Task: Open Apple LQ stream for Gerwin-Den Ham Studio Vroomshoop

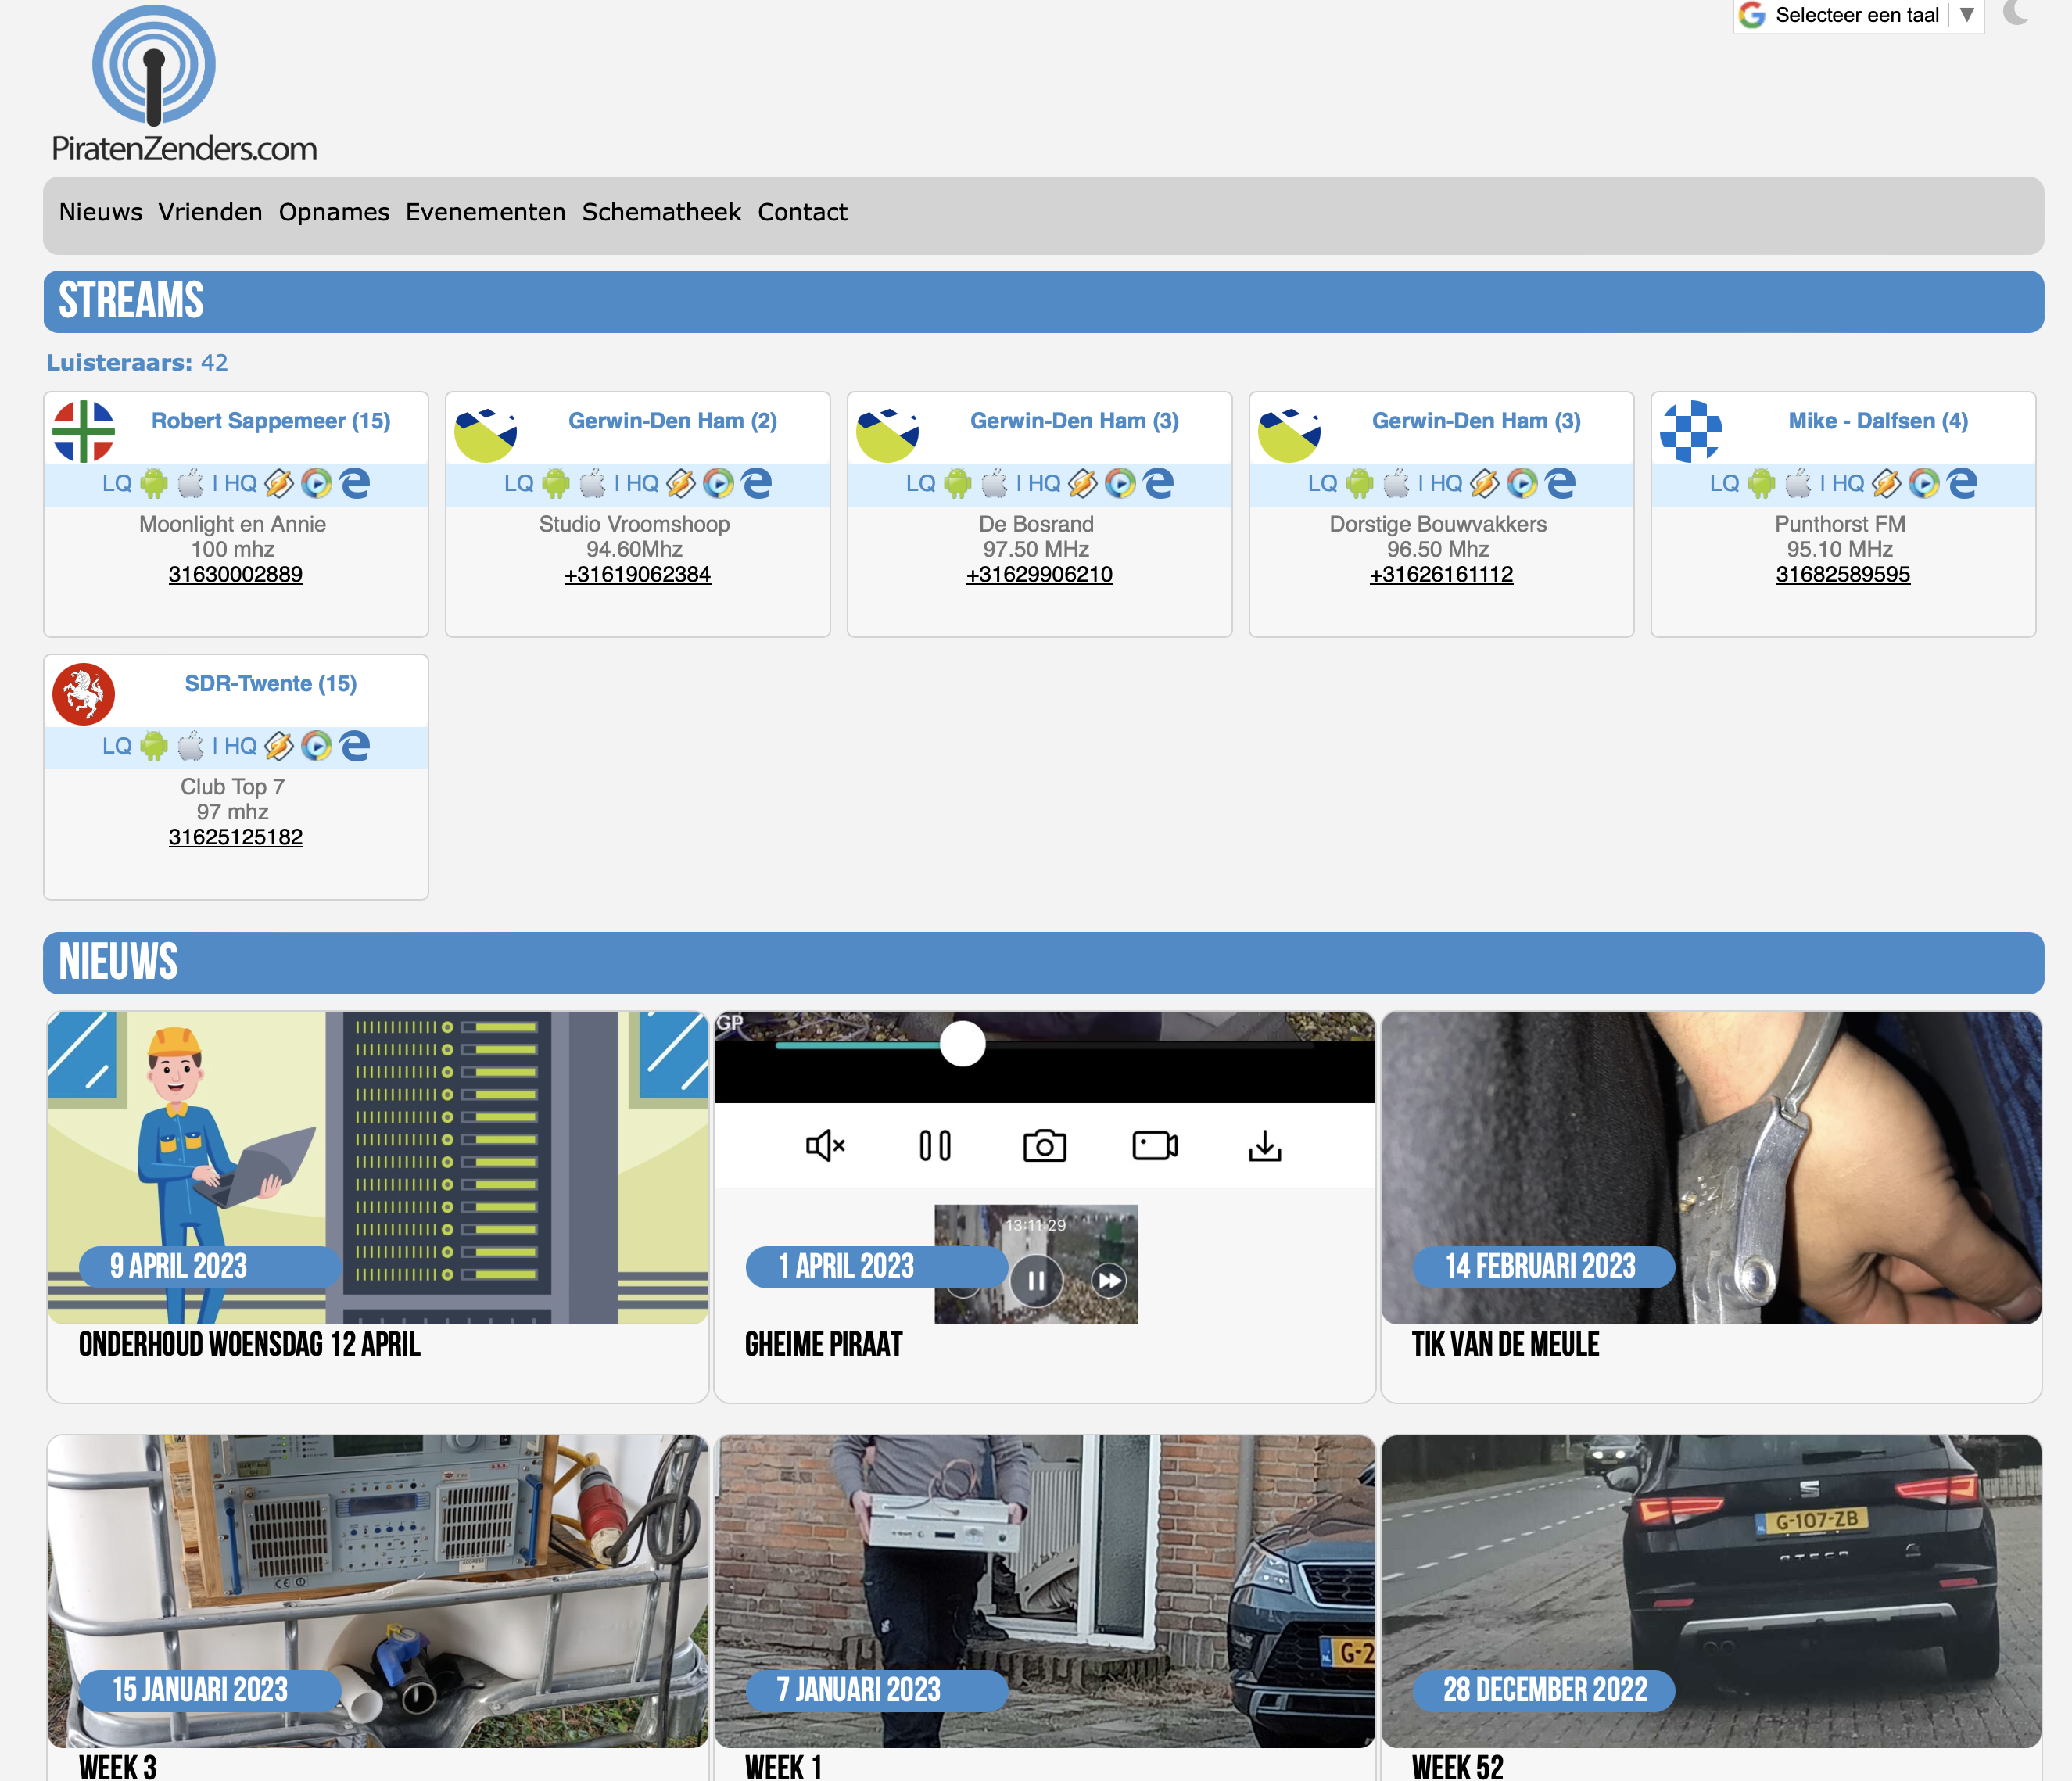Action: [593, 484]
